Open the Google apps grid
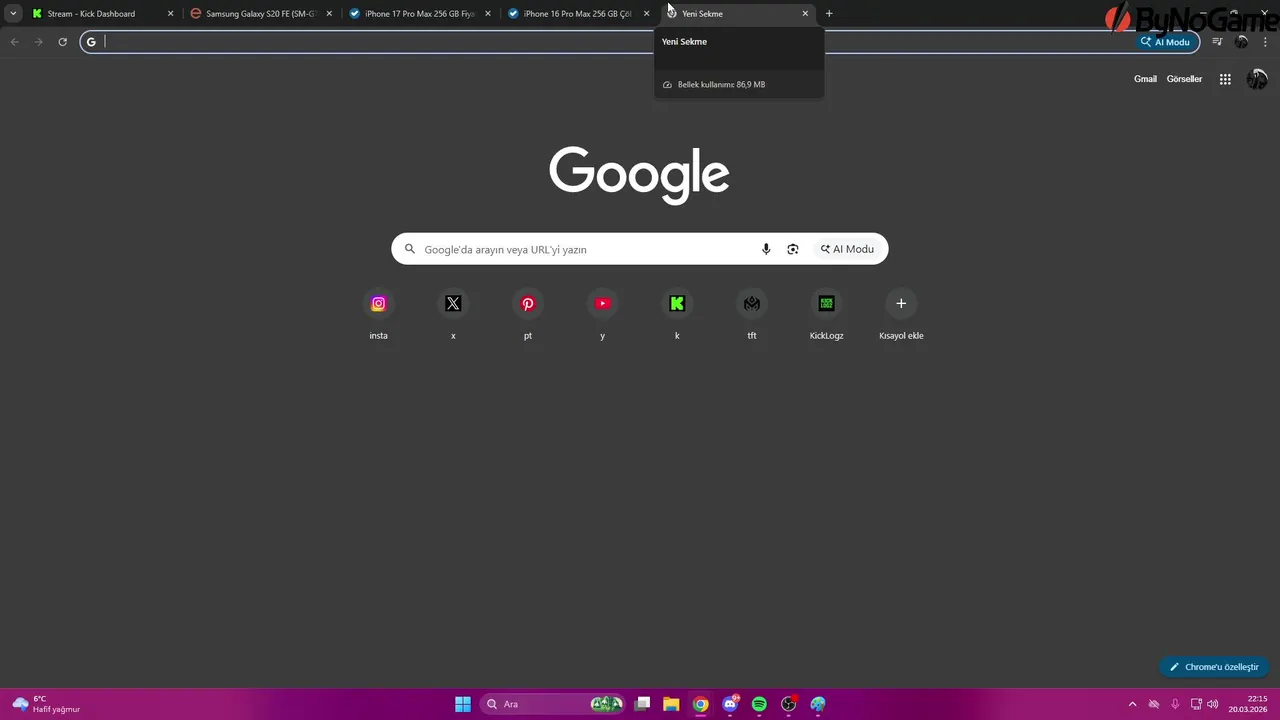The image size is (1280, 720). (x=1225, y=79)
